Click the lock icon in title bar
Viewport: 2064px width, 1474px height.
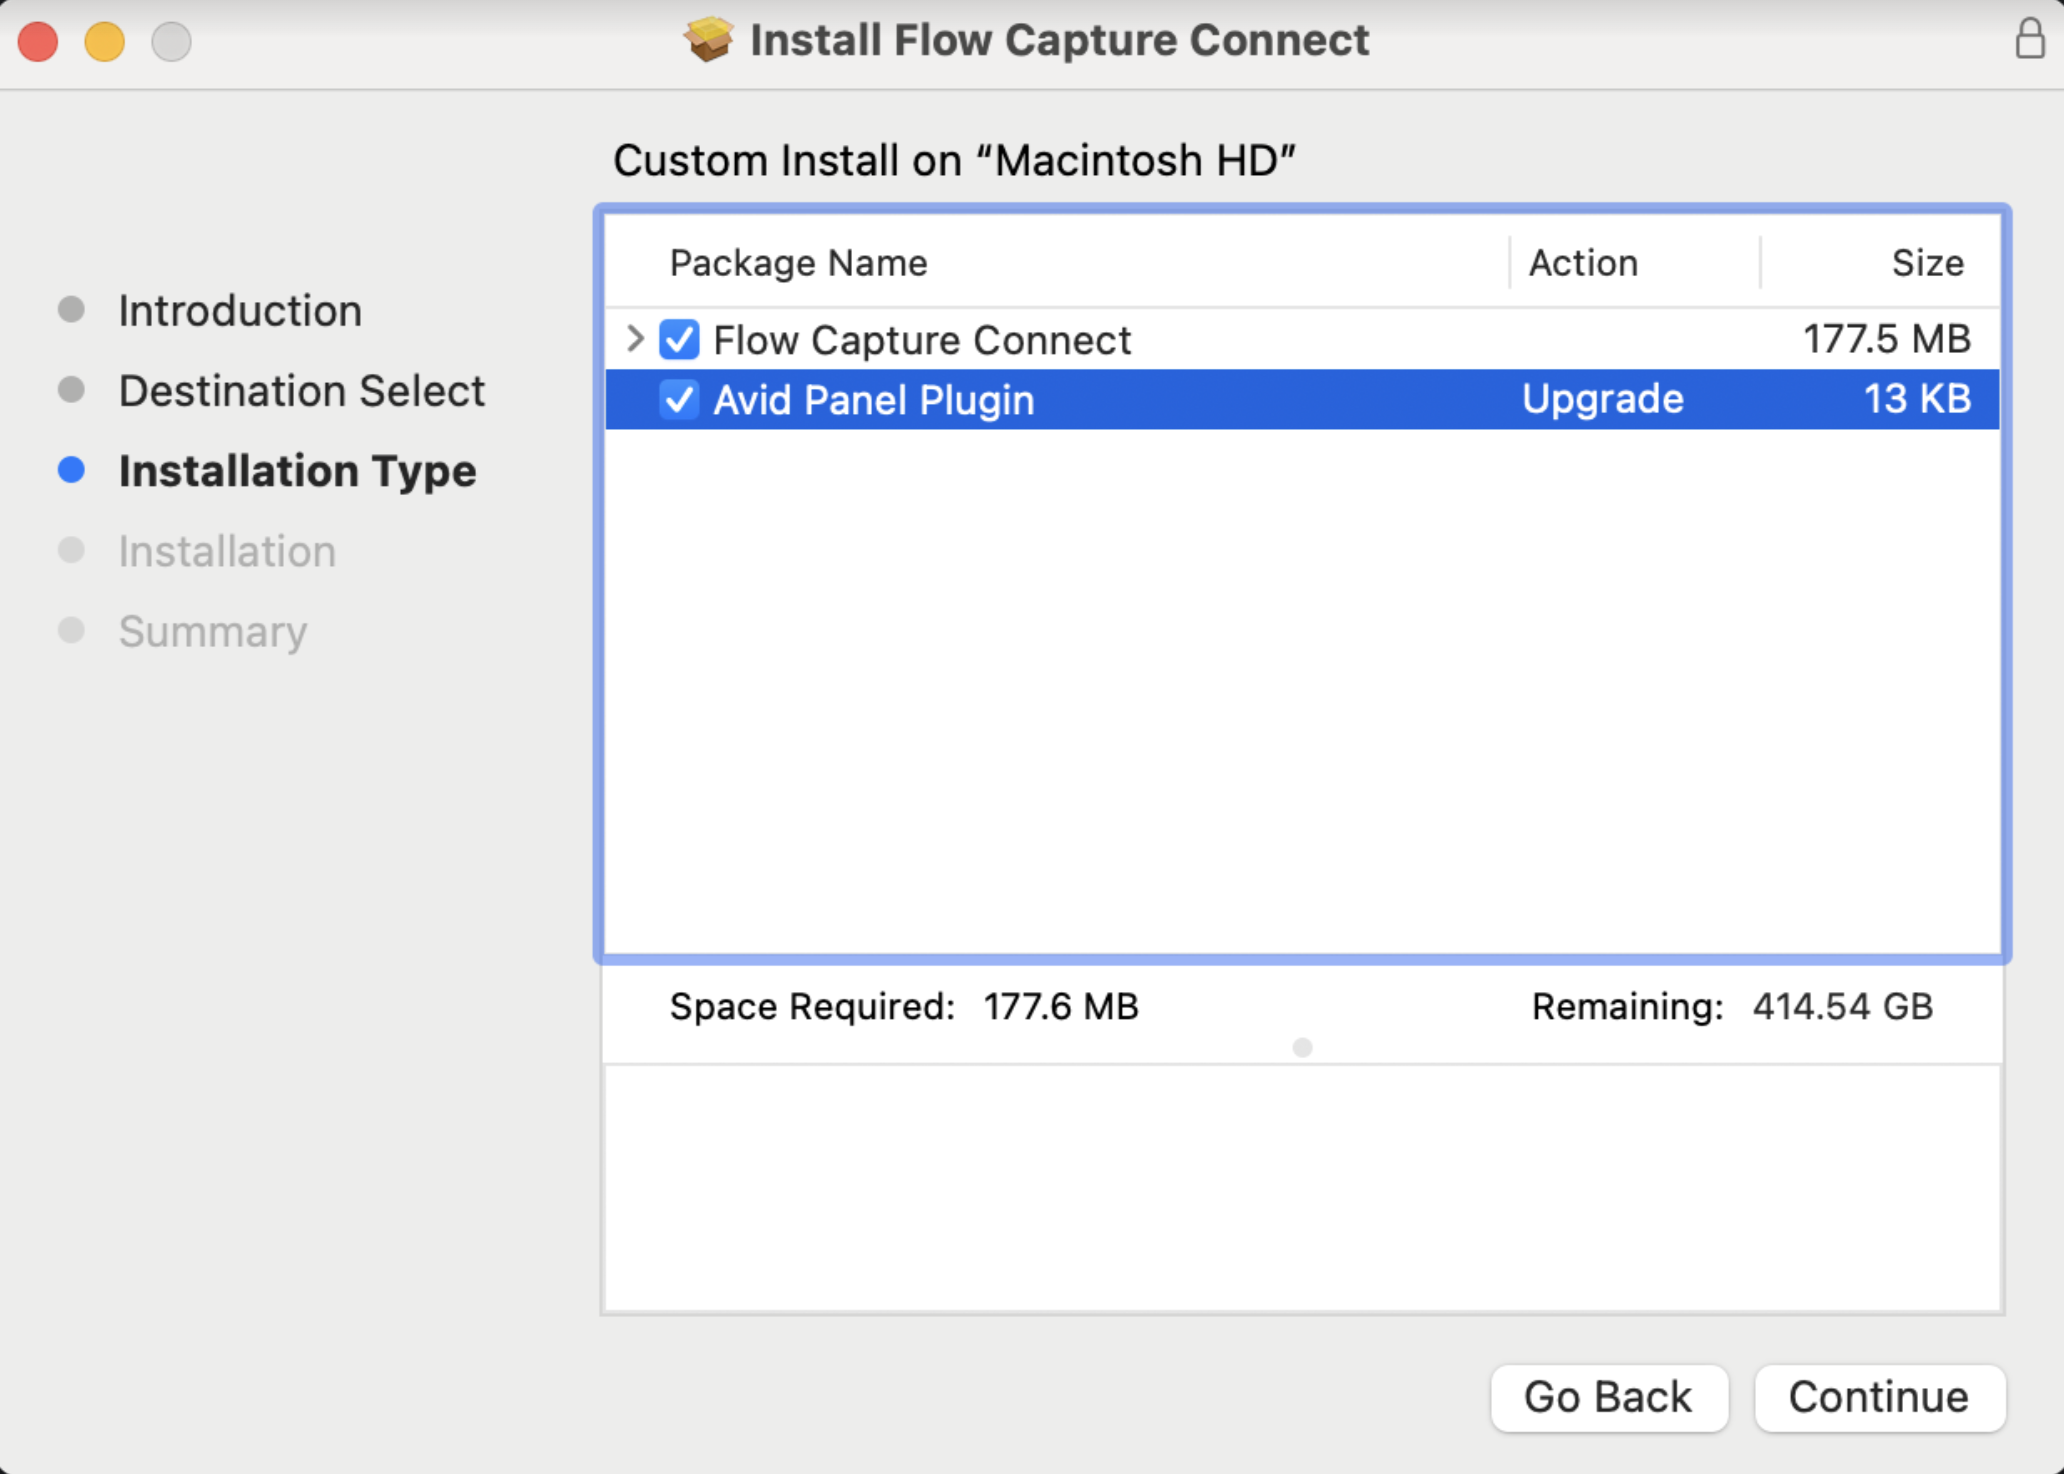pos(2029,39)
